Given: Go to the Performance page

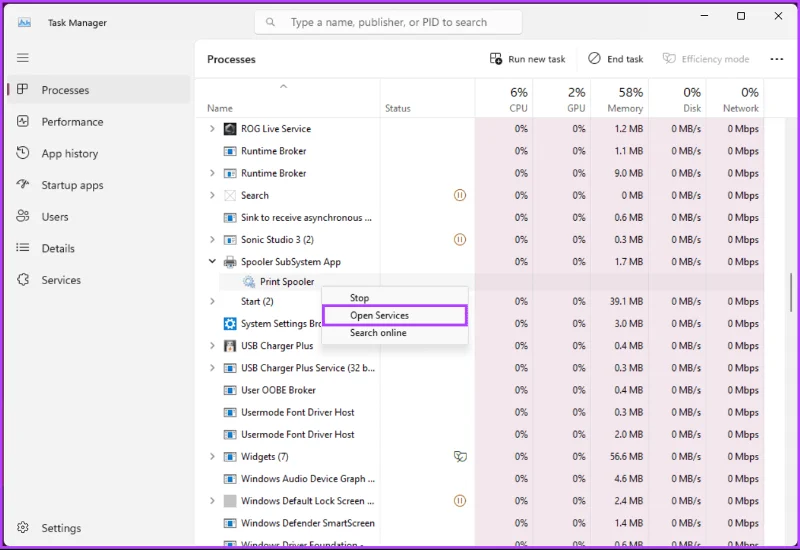Looking at the screenshot, I should [x=98, y=121].
